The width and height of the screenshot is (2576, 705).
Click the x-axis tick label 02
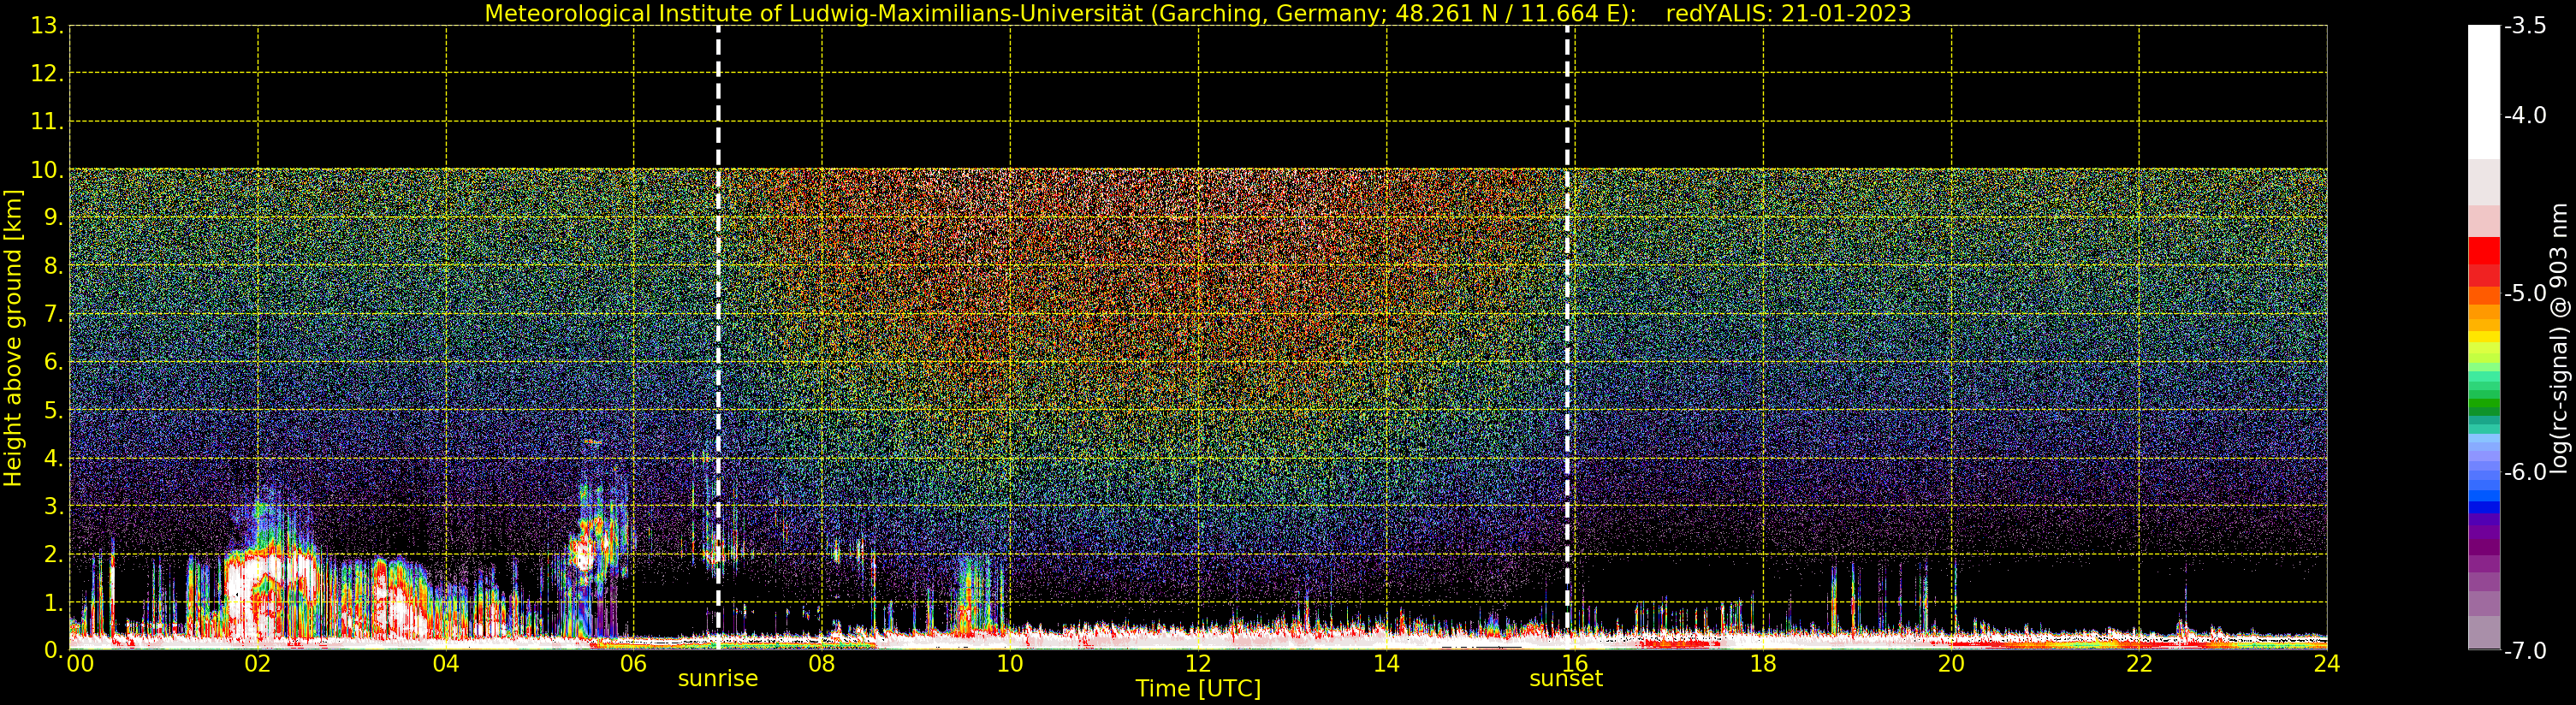tap(258, 664)
